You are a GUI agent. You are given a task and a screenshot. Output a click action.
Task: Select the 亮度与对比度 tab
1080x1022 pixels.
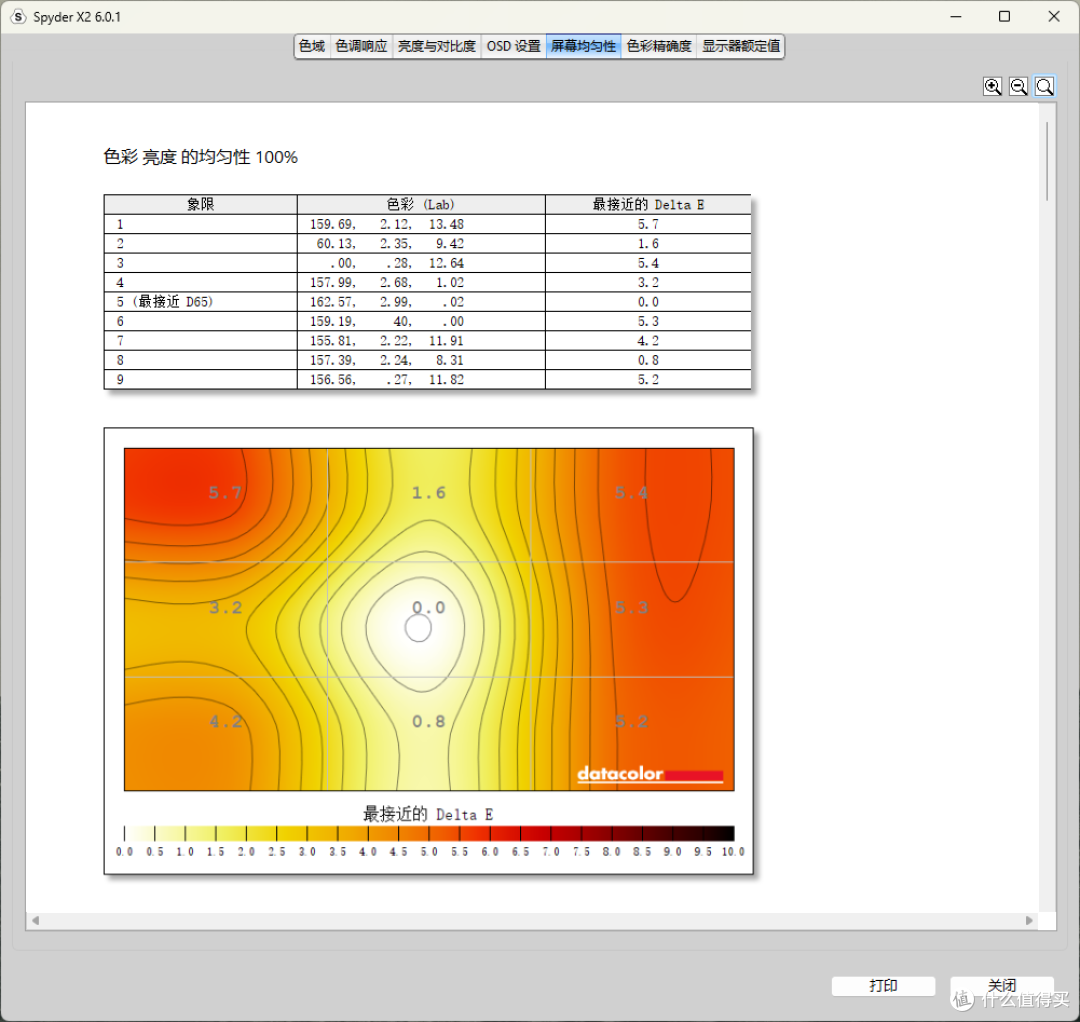[437, 46]
